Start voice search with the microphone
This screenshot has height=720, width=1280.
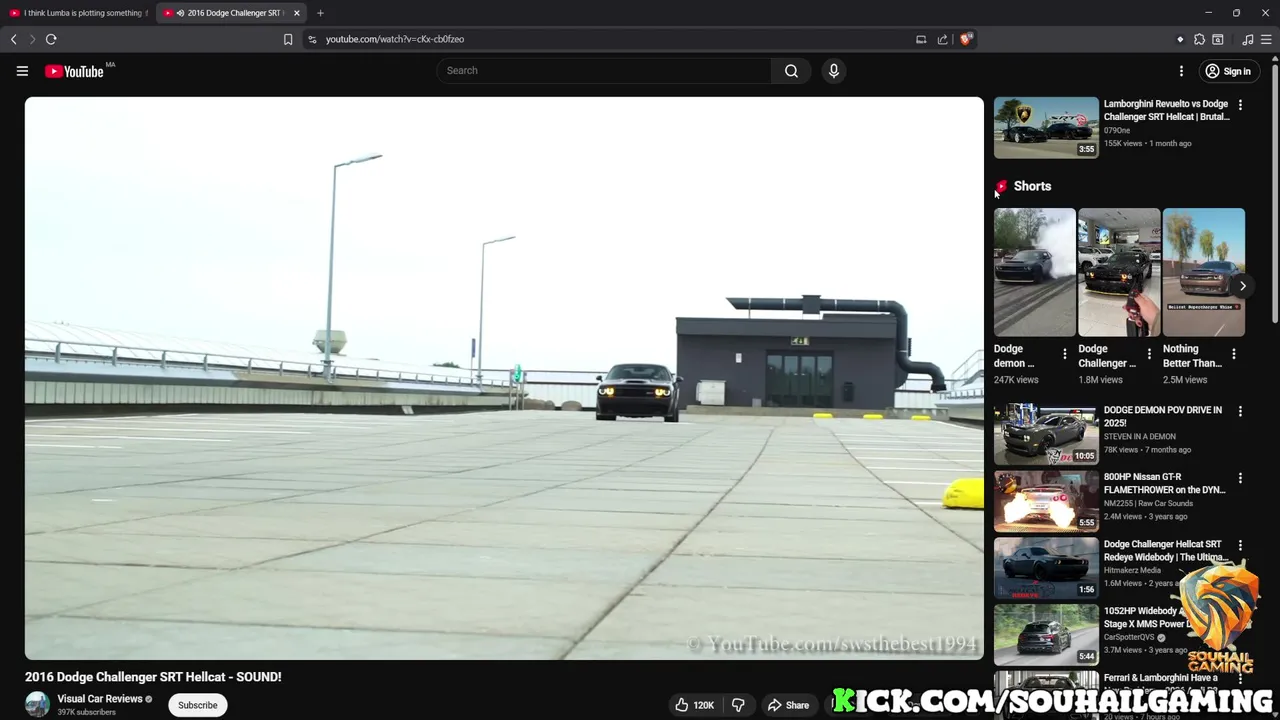[833, 71]
